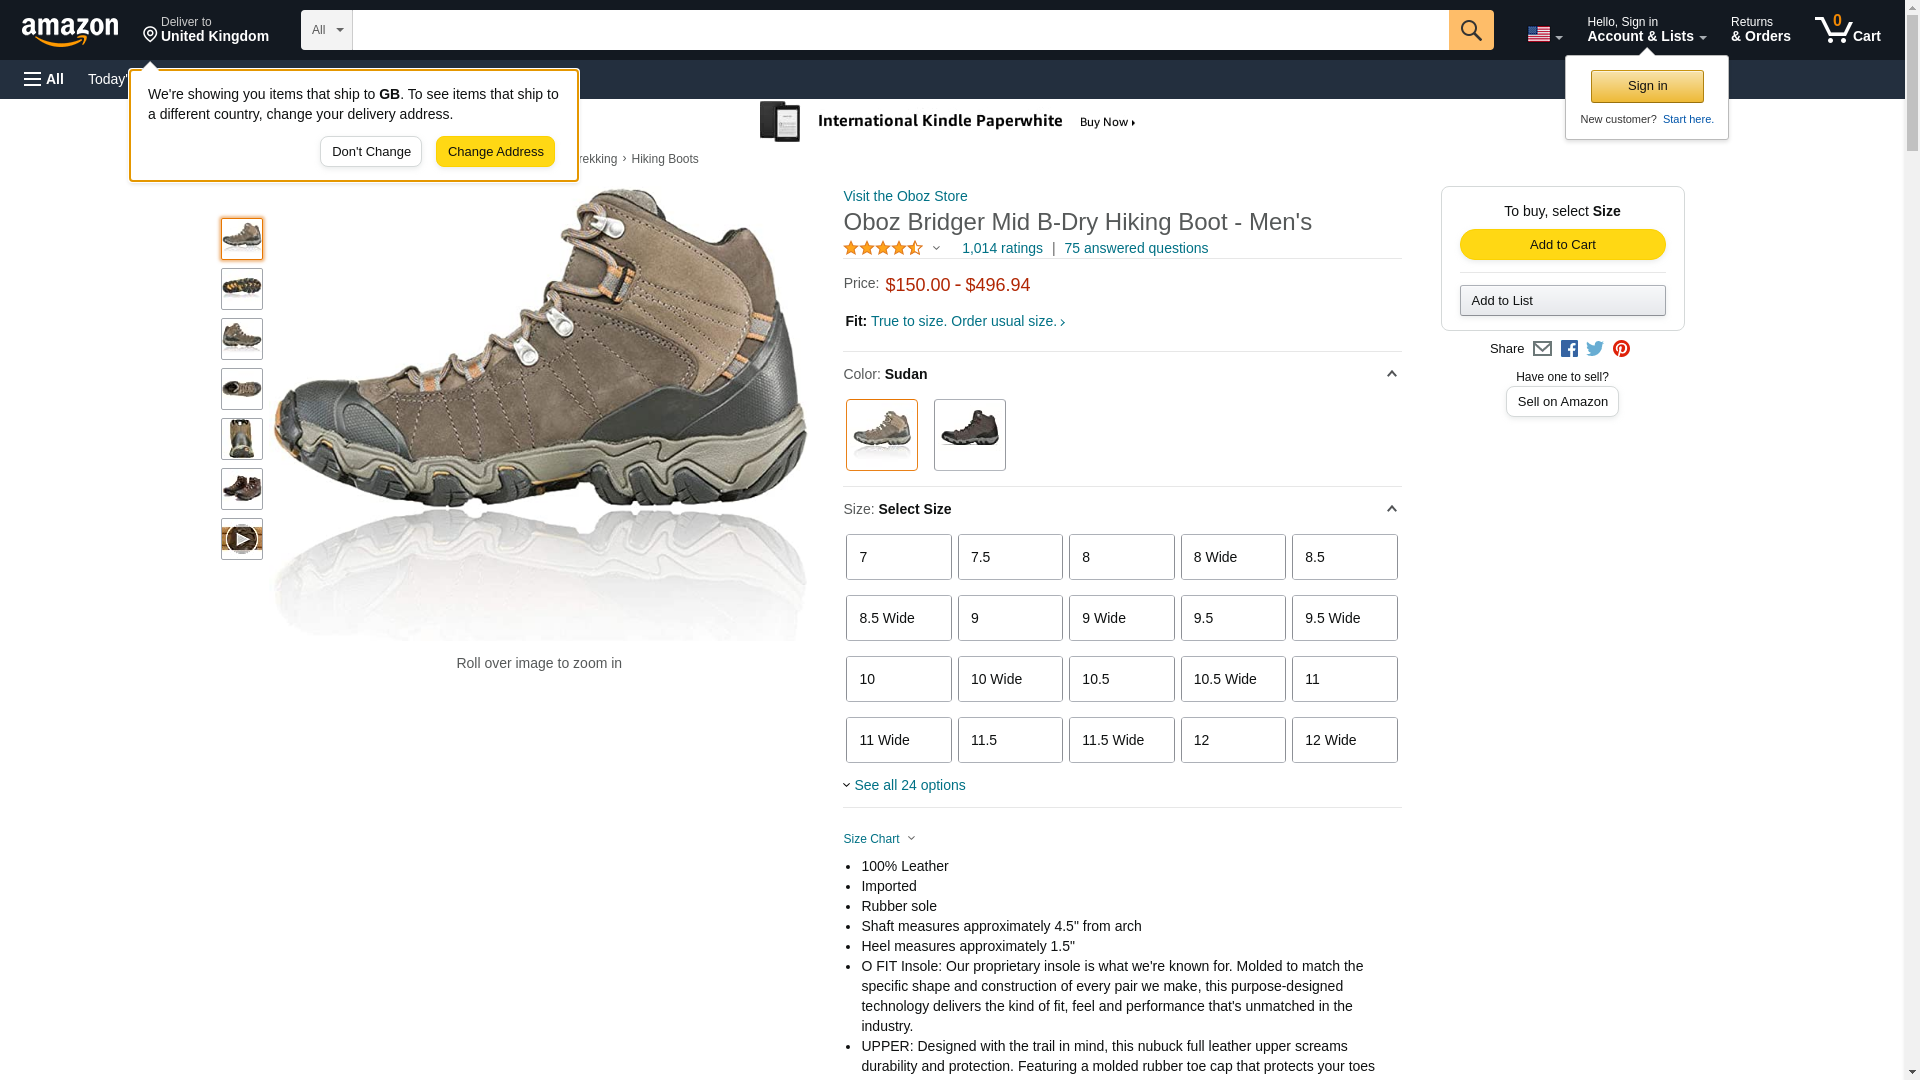
Task: Open the search category All dropdown
Action: tap(327, 30)
